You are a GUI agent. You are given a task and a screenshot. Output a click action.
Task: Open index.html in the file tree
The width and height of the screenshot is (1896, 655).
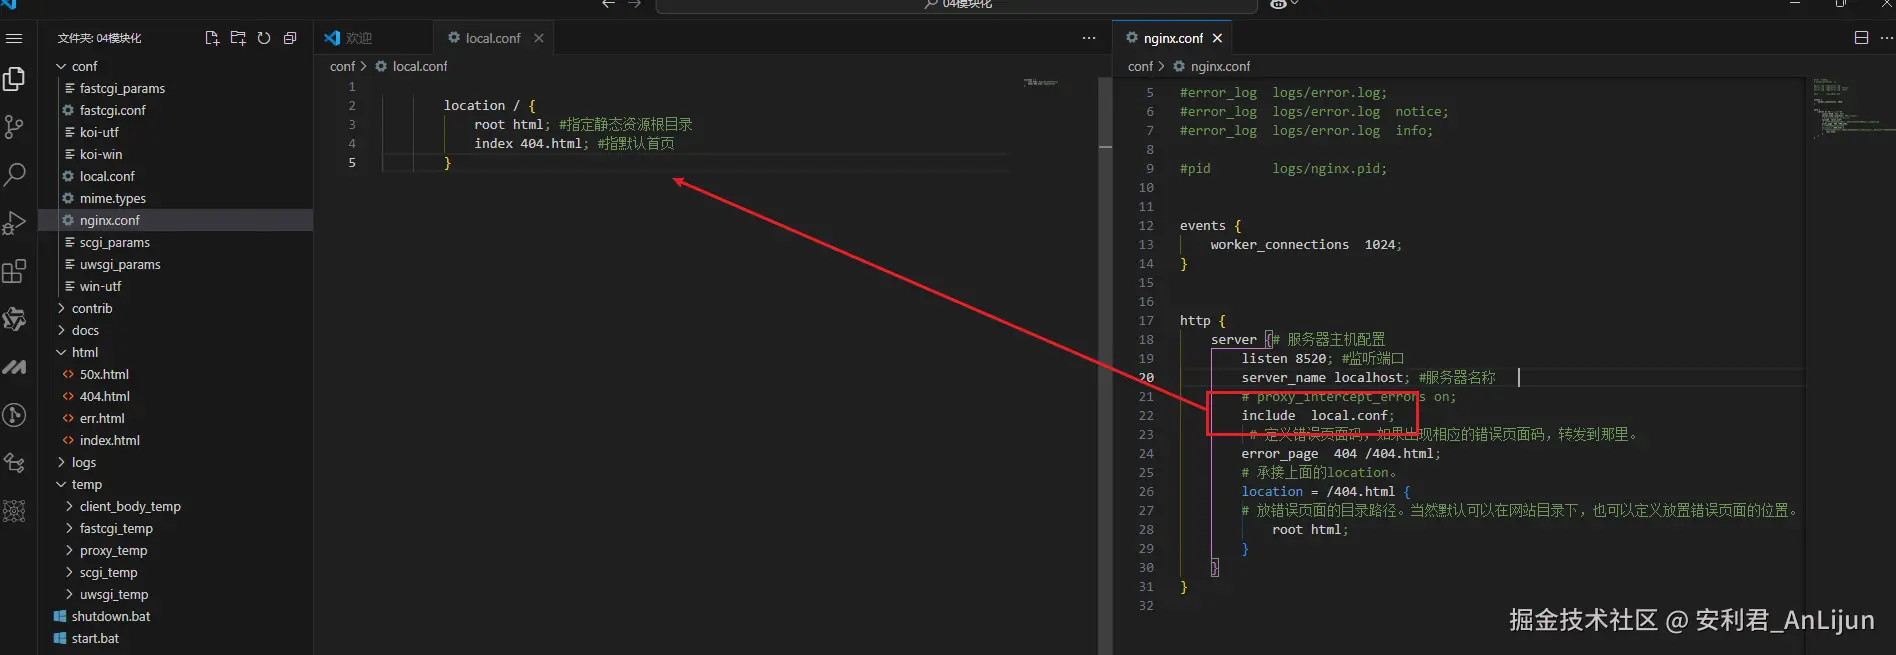click(109, 440)
